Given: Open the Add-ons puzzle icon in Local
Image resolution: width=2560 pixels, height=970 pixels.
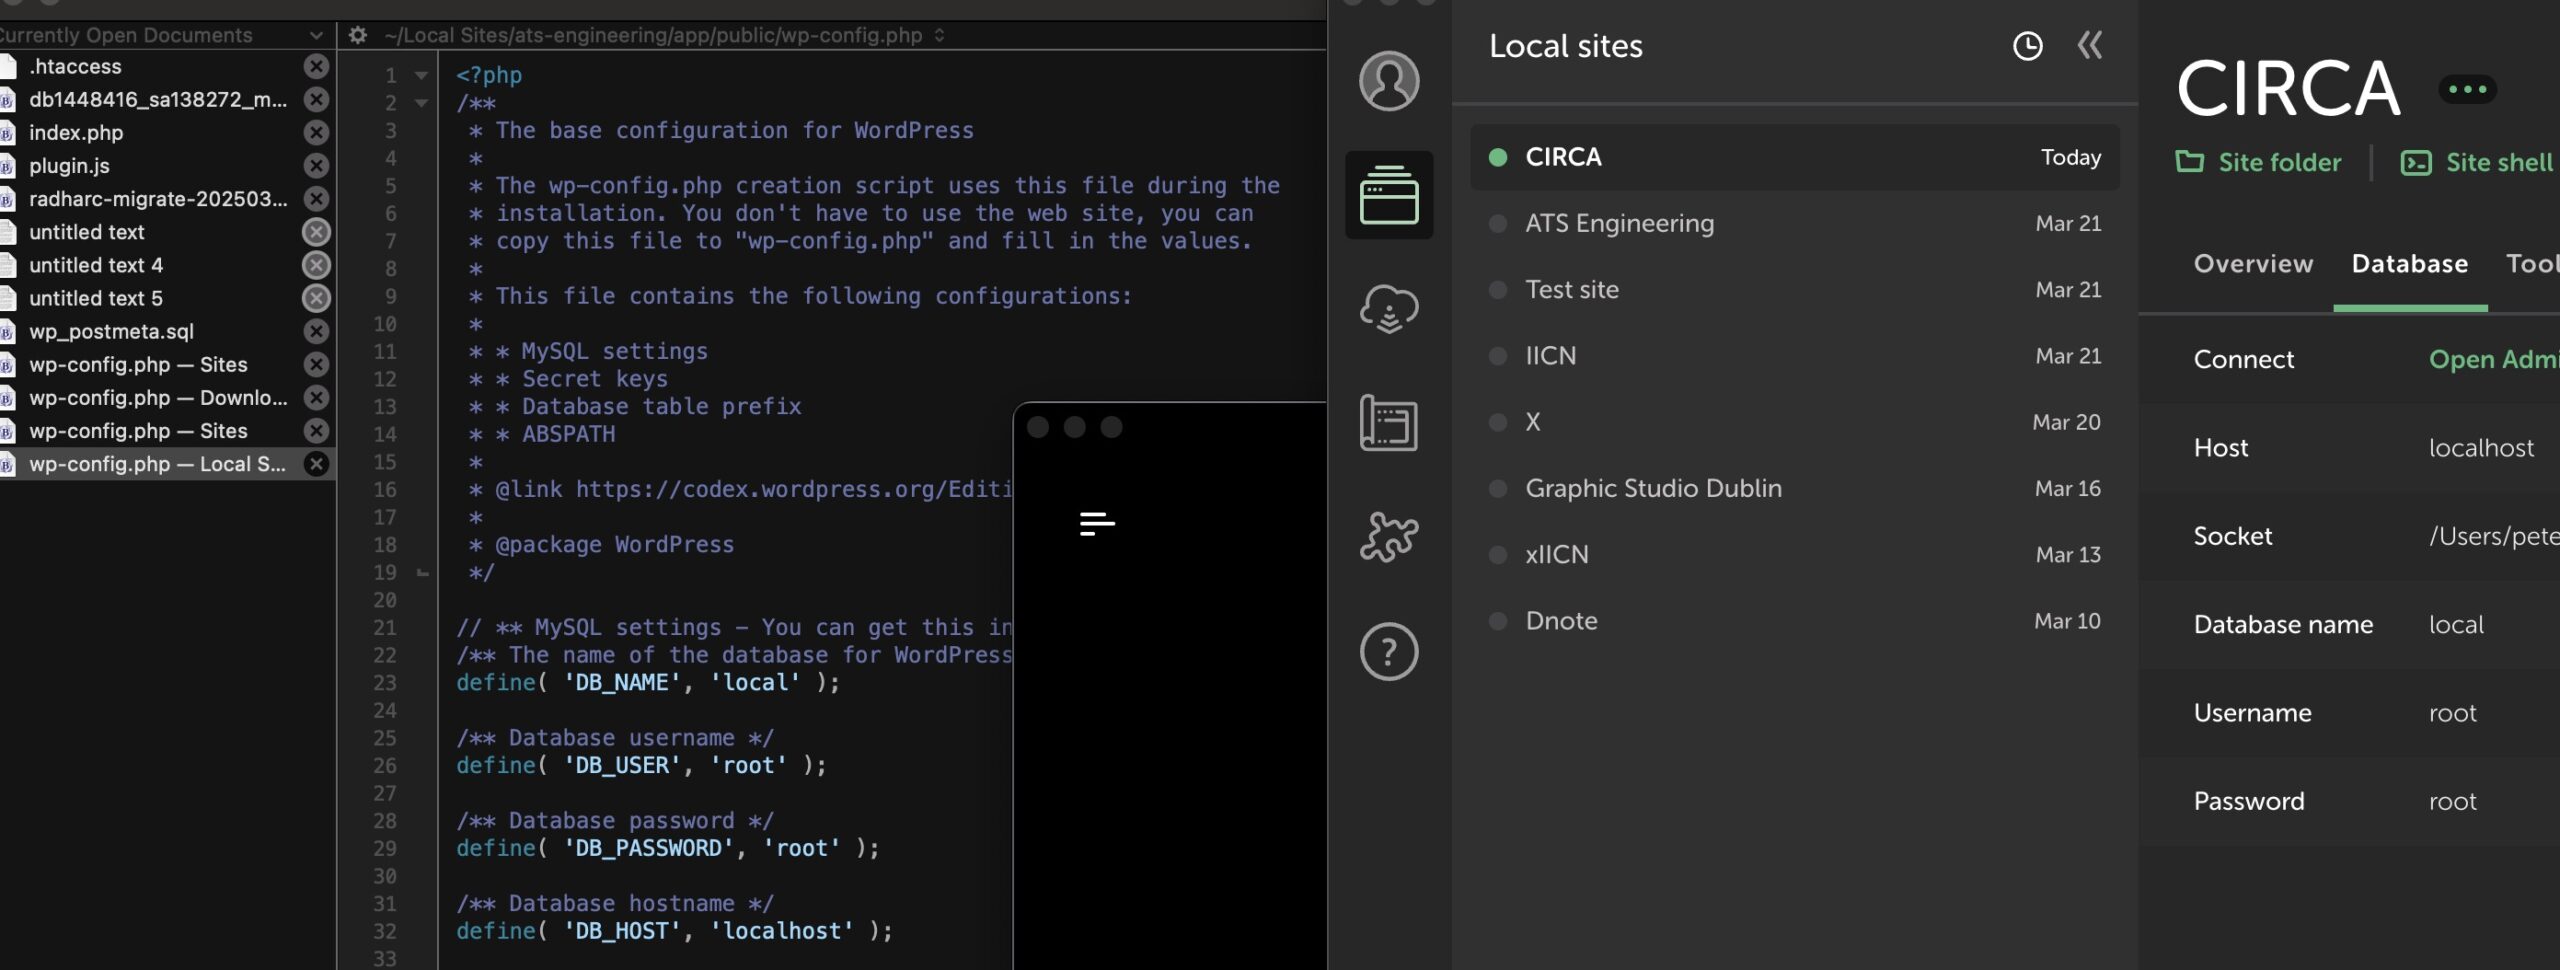Looking at the screenshot, I should (1388, 537).
